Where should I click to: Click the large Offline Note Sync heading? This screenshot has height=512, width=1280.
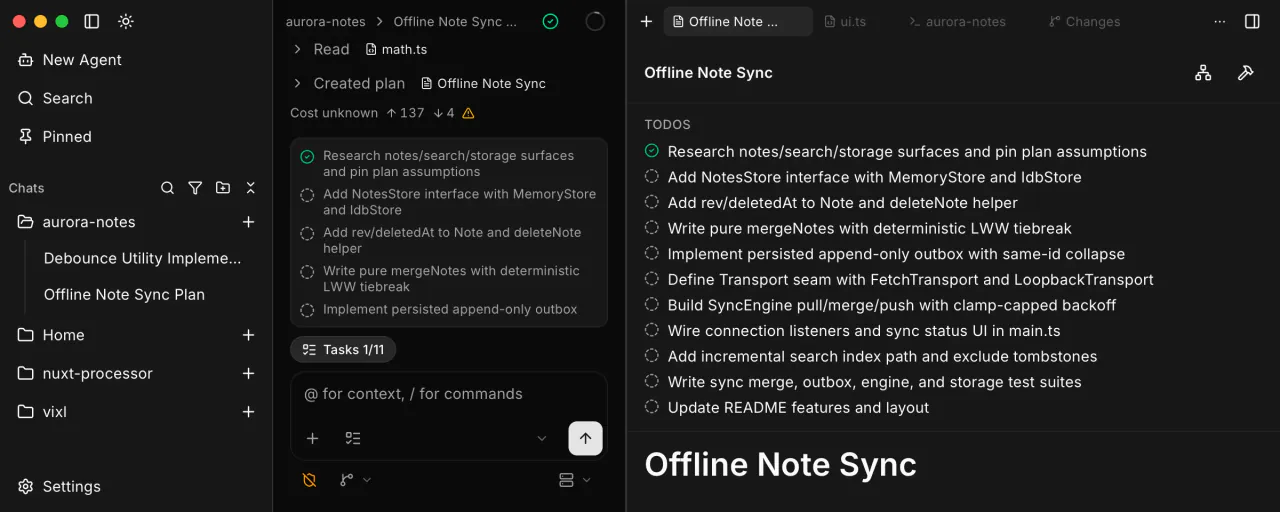(780, 464)
